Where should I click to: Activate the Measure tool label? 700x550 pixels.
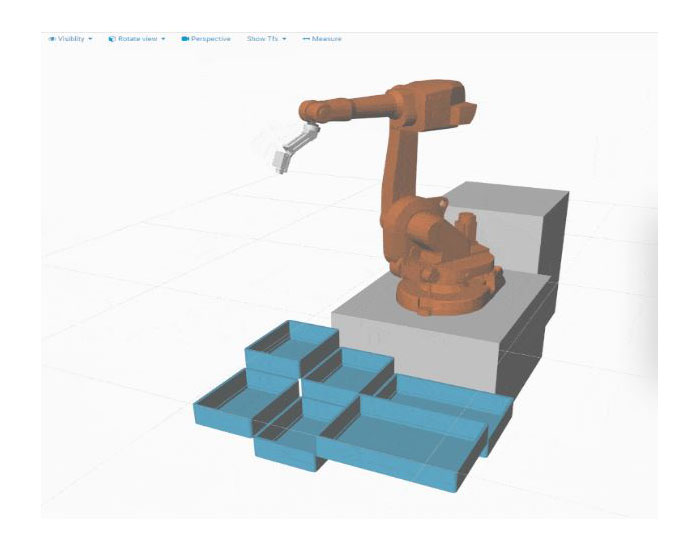(326, 39)
